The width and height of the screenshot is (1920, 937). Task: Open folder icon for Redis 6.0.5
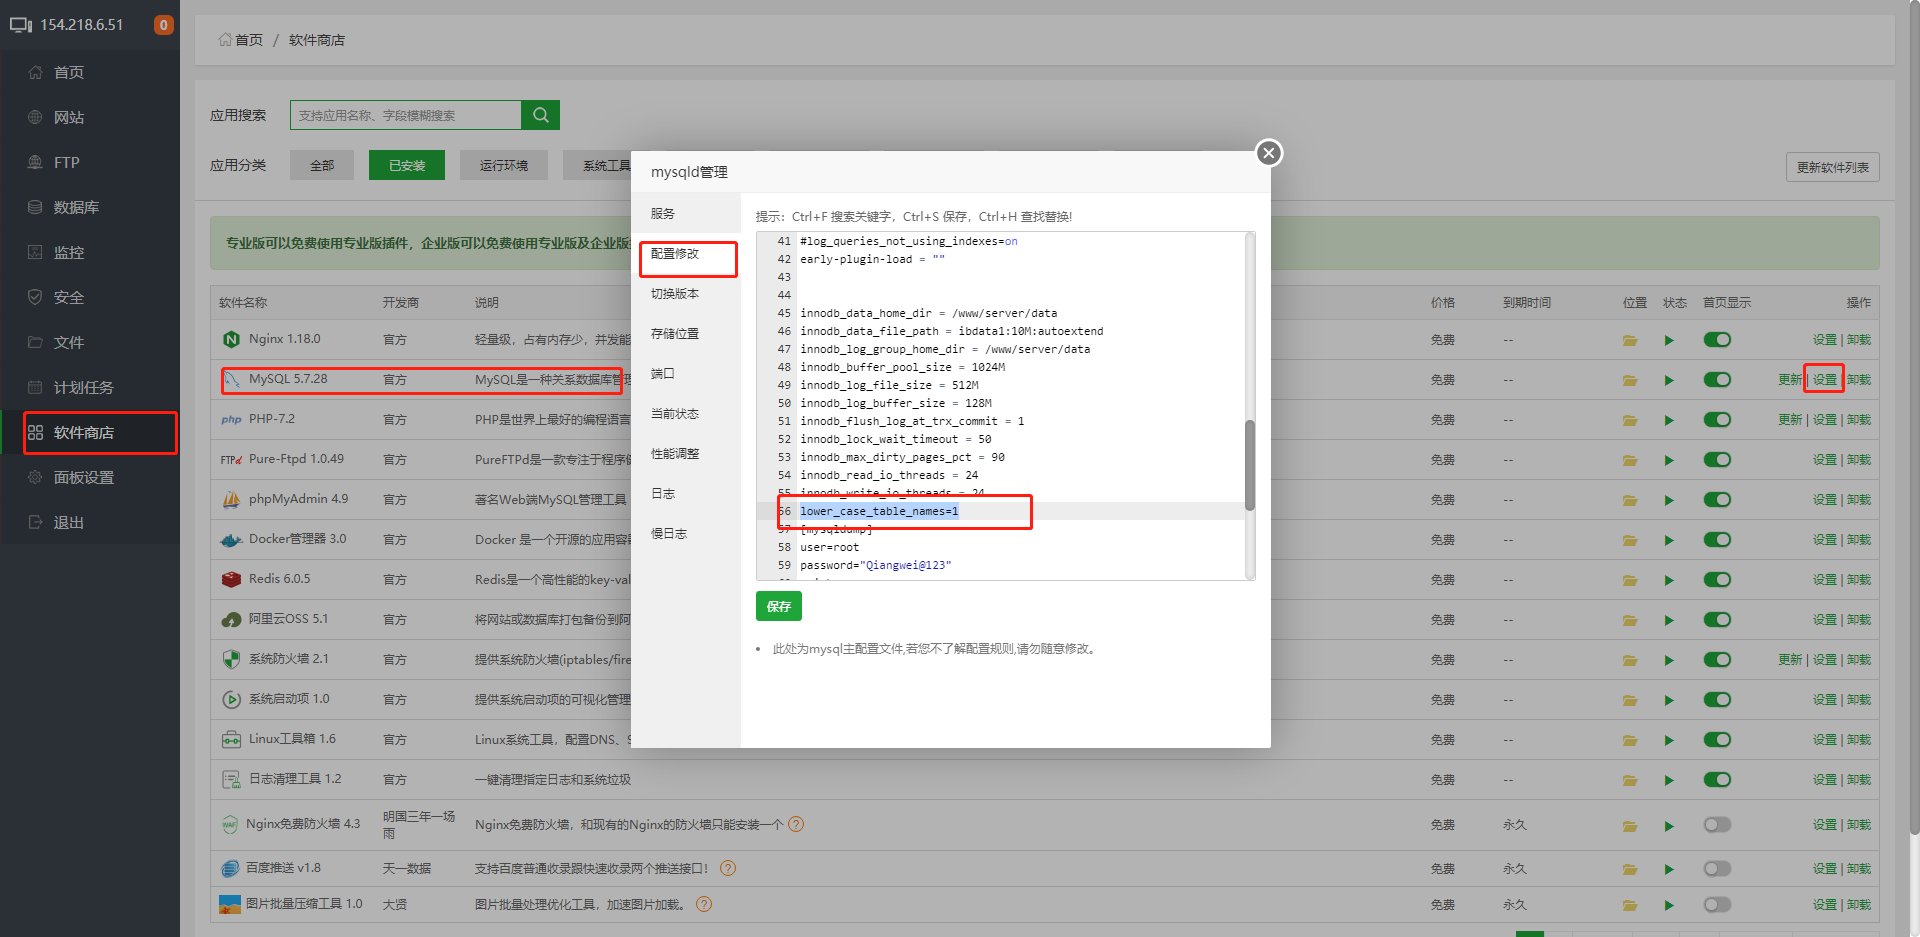[x=1630, y=580]
